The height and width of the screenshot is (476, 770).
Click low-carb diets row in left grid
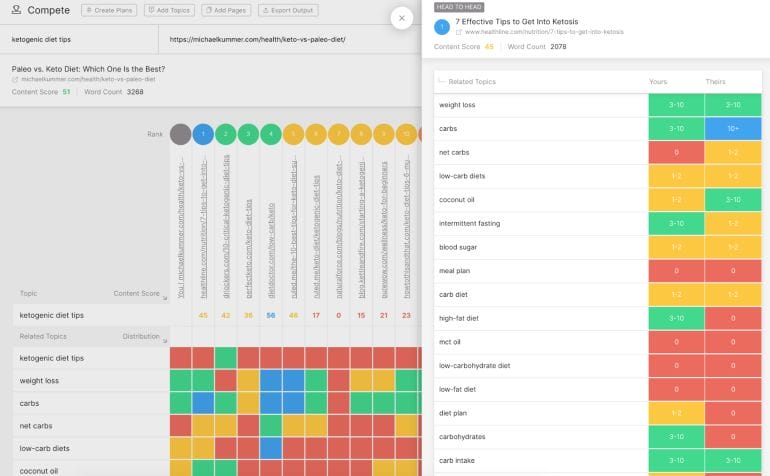[x=217, y=448]
